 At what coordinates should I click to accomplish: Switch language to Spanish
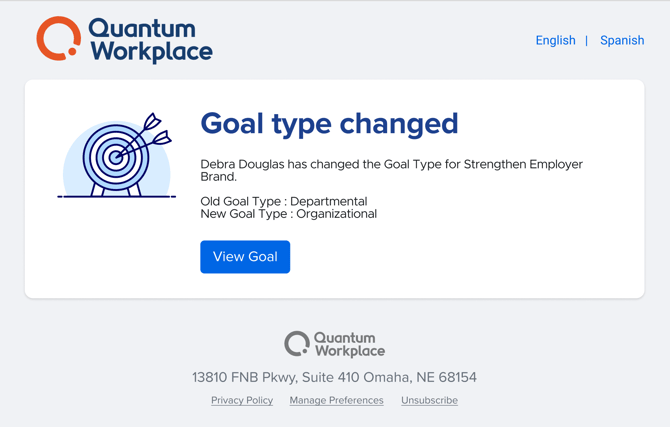click(x=622, y=41)
